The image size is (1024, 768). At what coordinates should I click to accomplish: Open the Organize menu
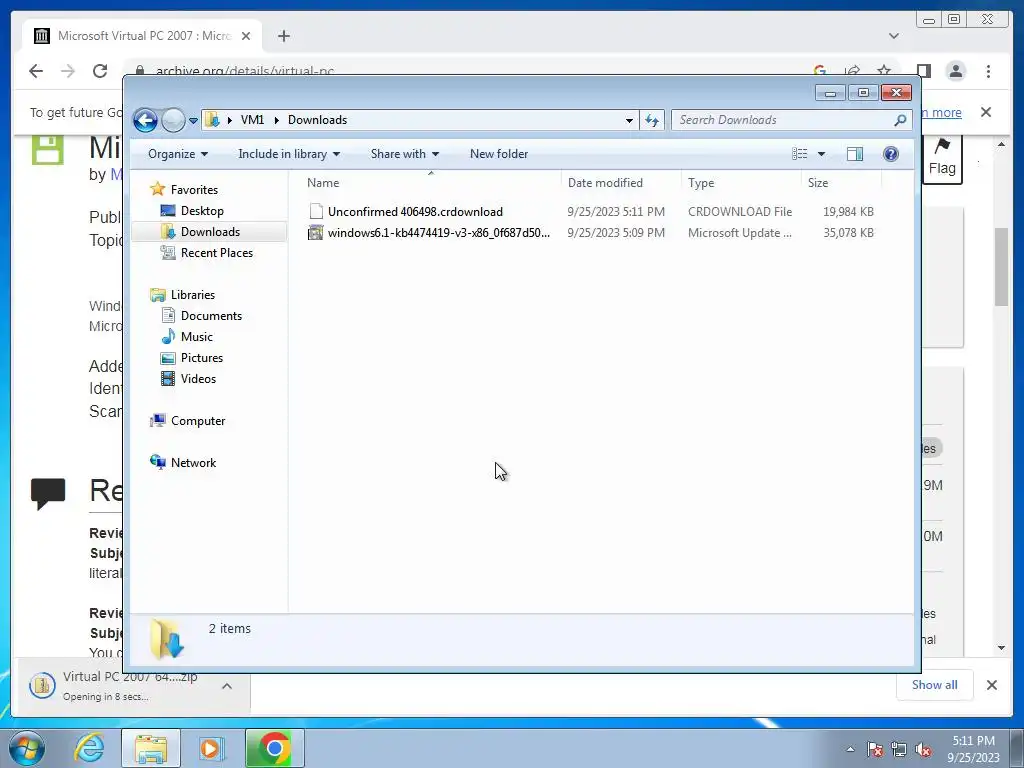pyautogui.click(x=178, y=154)
